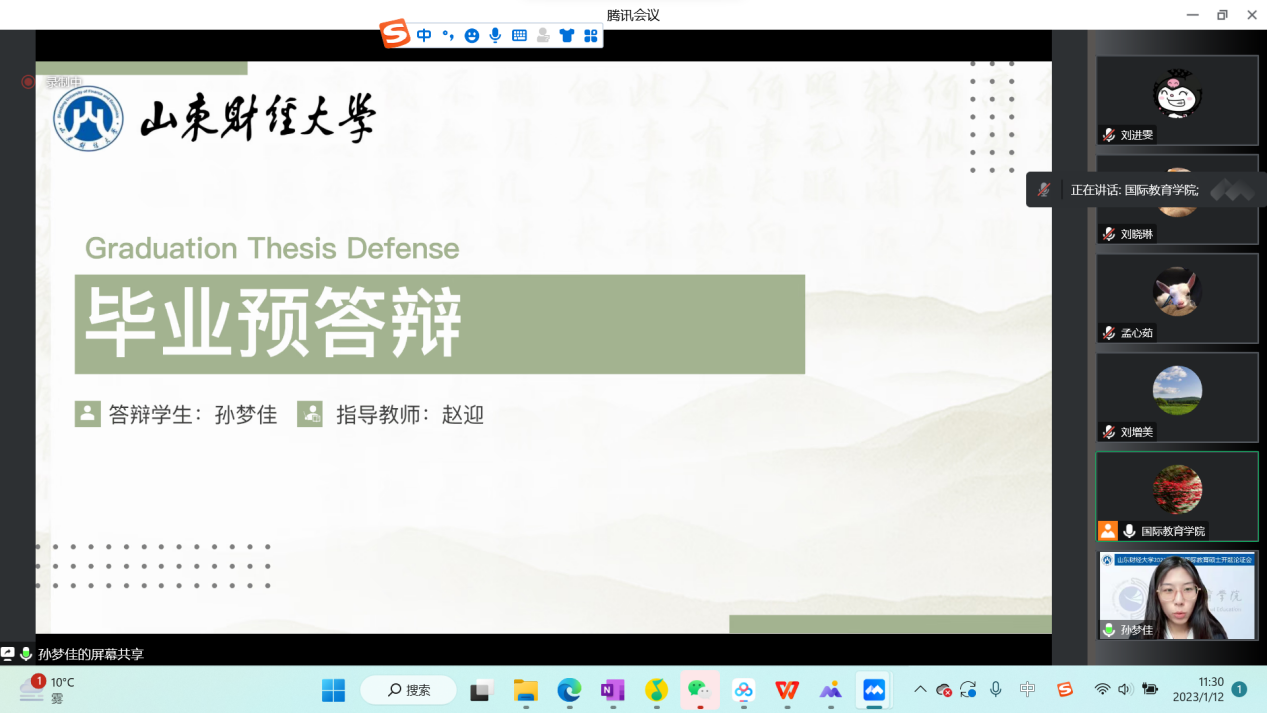This screenshot has height=713, width=1267.
Task: Click 国际教育学院 participant tile
Action: click(x=1176, y=496)
